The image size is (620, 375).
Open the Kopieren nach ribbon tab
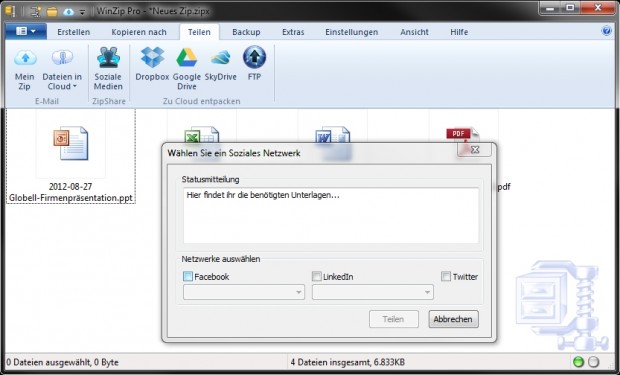139,32
